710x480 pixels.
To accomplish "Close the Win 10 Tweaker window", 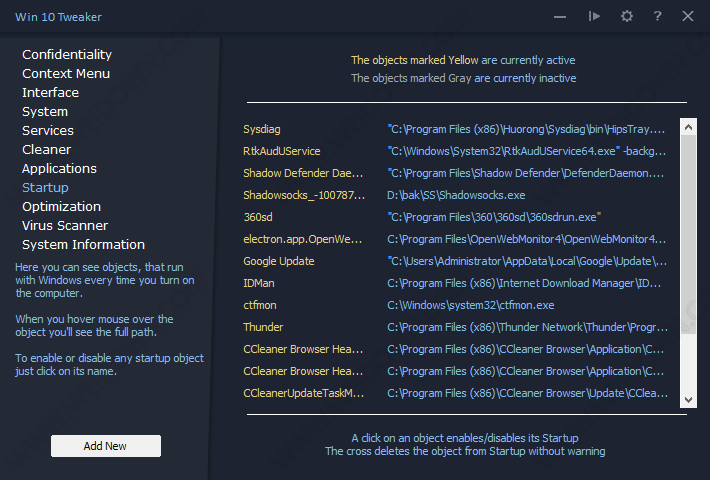I will (688, 16).
